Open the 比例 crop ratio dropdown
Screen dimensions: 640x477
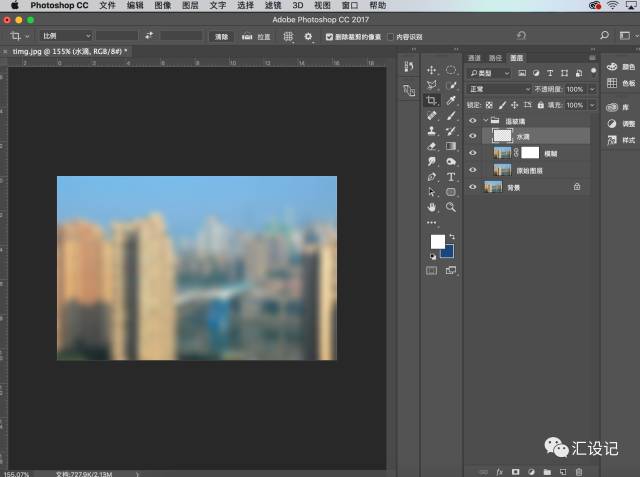(66, 36)
